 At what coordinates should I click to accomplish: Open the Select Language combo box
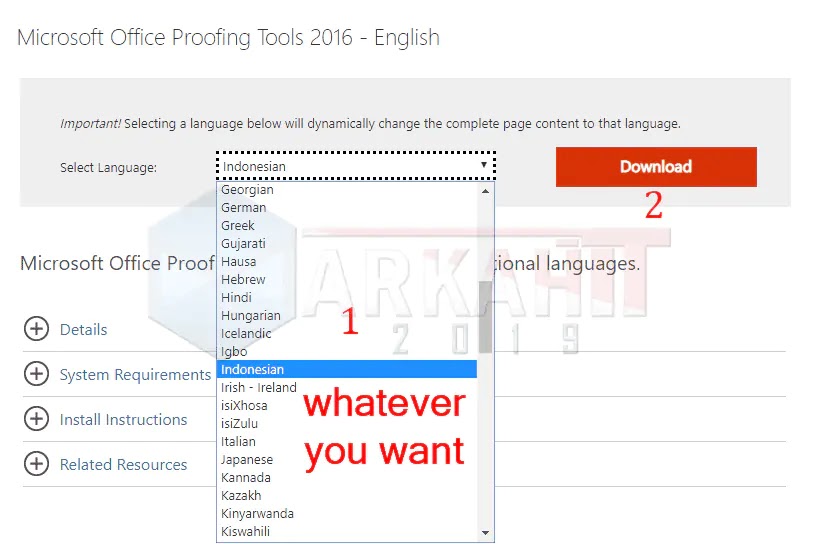pos(355,166)
